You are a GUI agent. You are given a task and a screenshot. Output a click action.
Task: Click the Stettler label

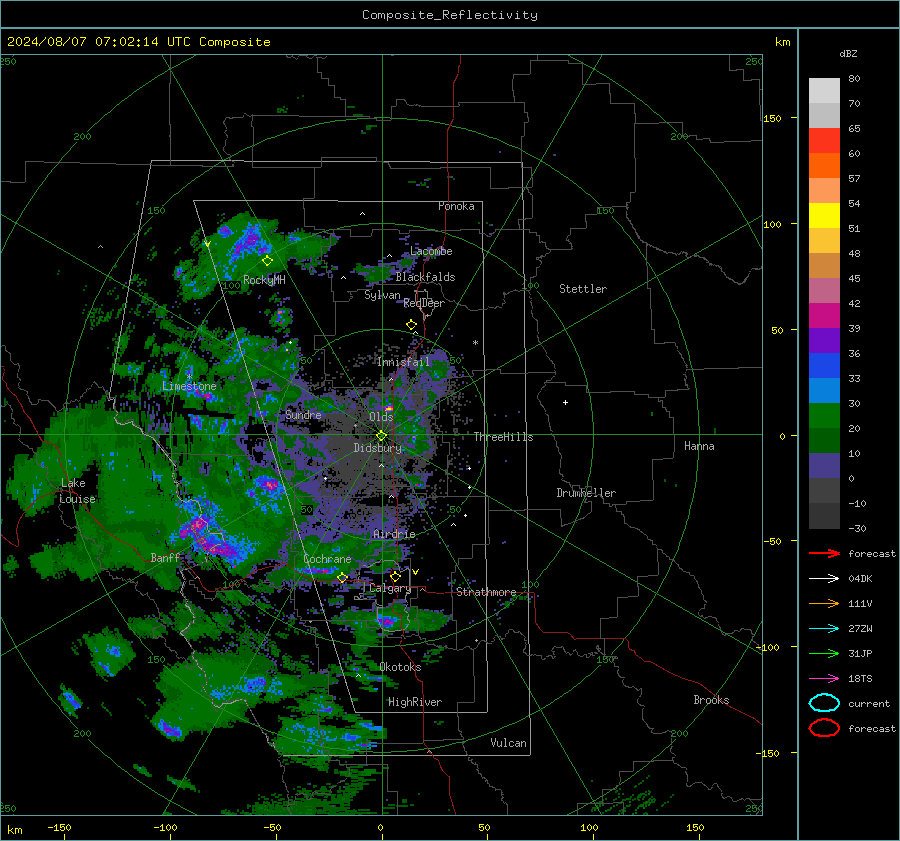pos(583,289)
